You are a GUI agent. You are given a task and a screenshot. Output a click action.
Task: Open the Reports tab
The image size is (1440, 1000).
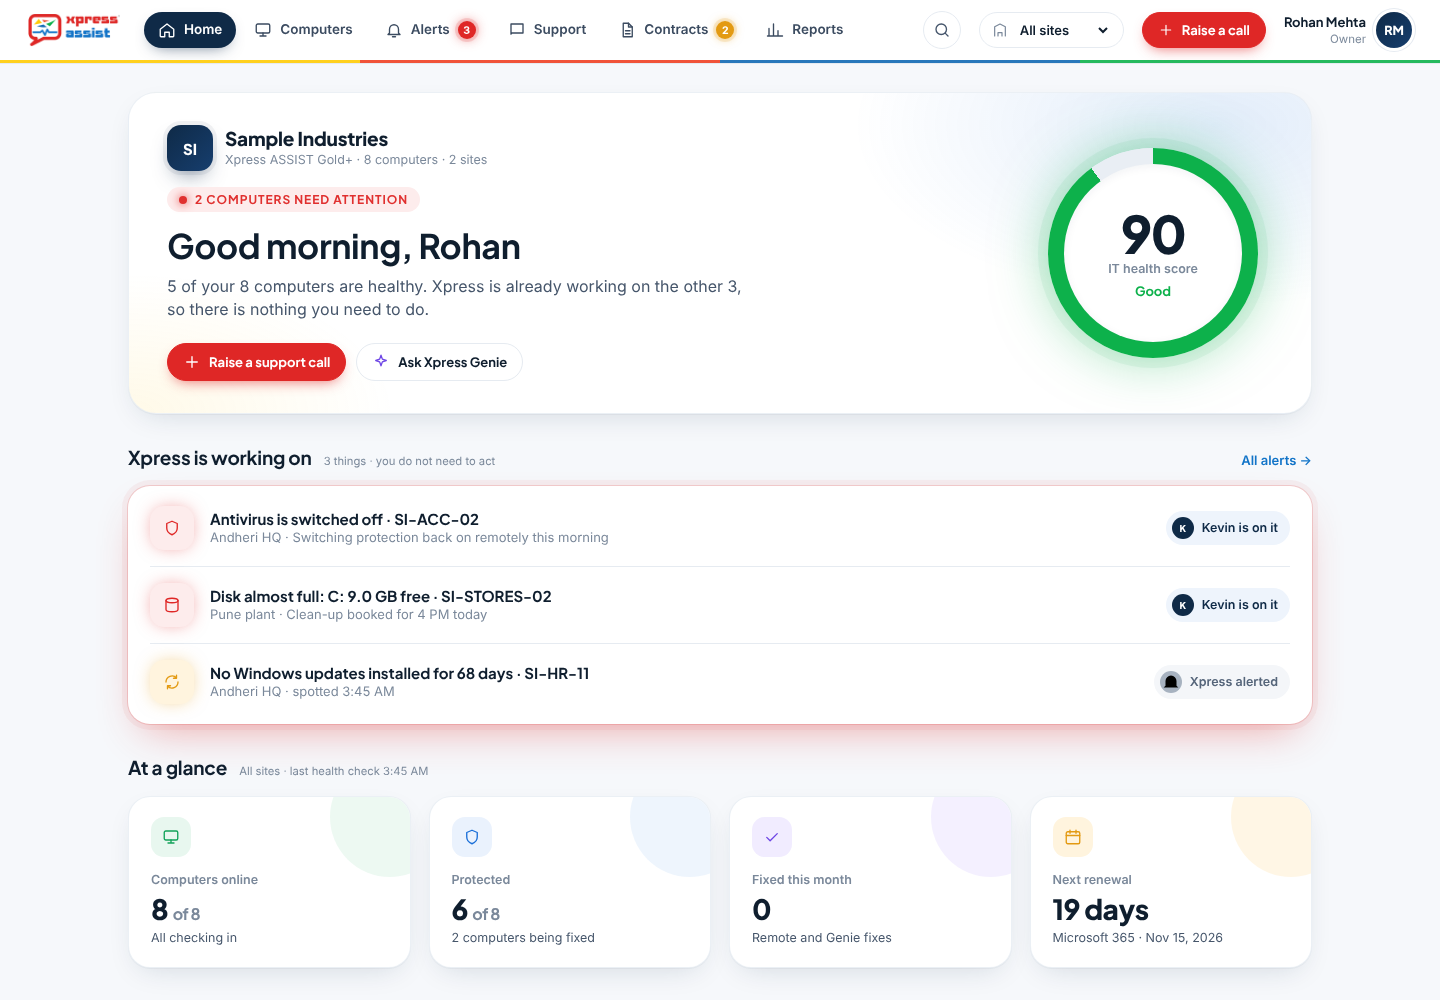[x=805, y=30]
